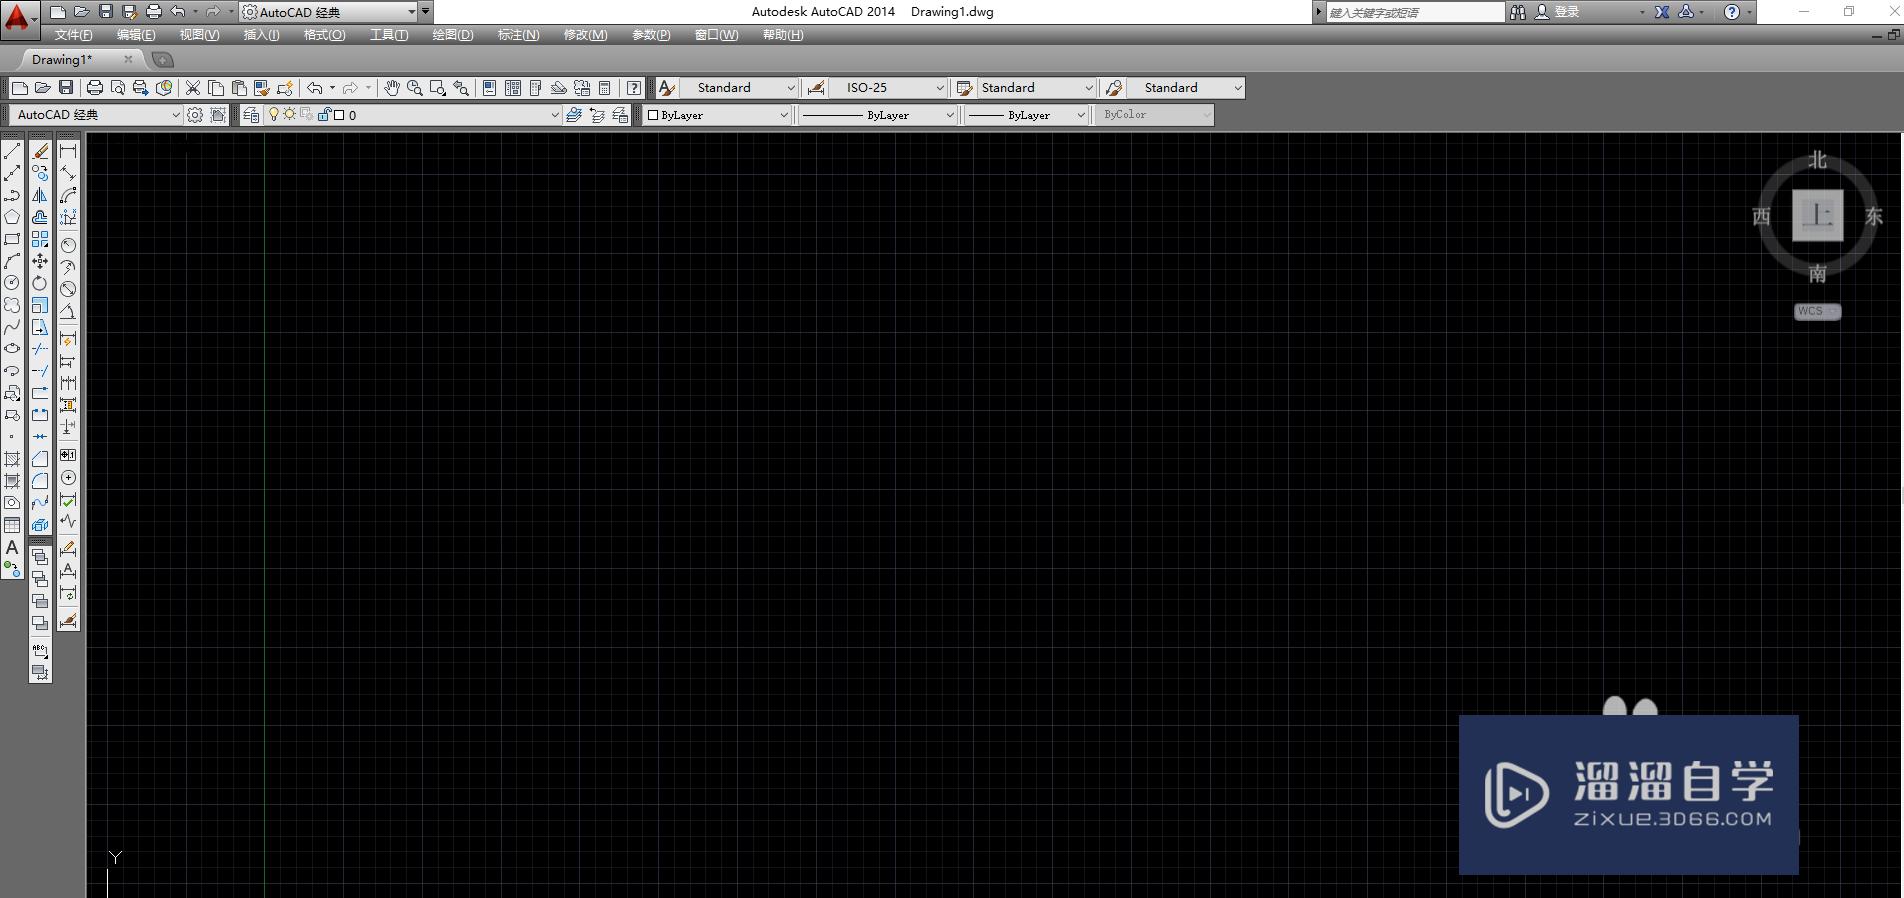This screenshot has width=1904, height=898.
Task: Toggle layer 0 freeze sun icon
Action: click(289, 115)
